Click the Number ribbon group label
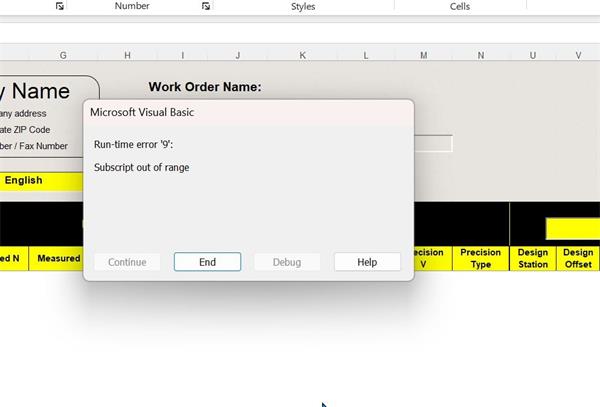This screenshot has height=407, width=600. [x=132, y=6]
